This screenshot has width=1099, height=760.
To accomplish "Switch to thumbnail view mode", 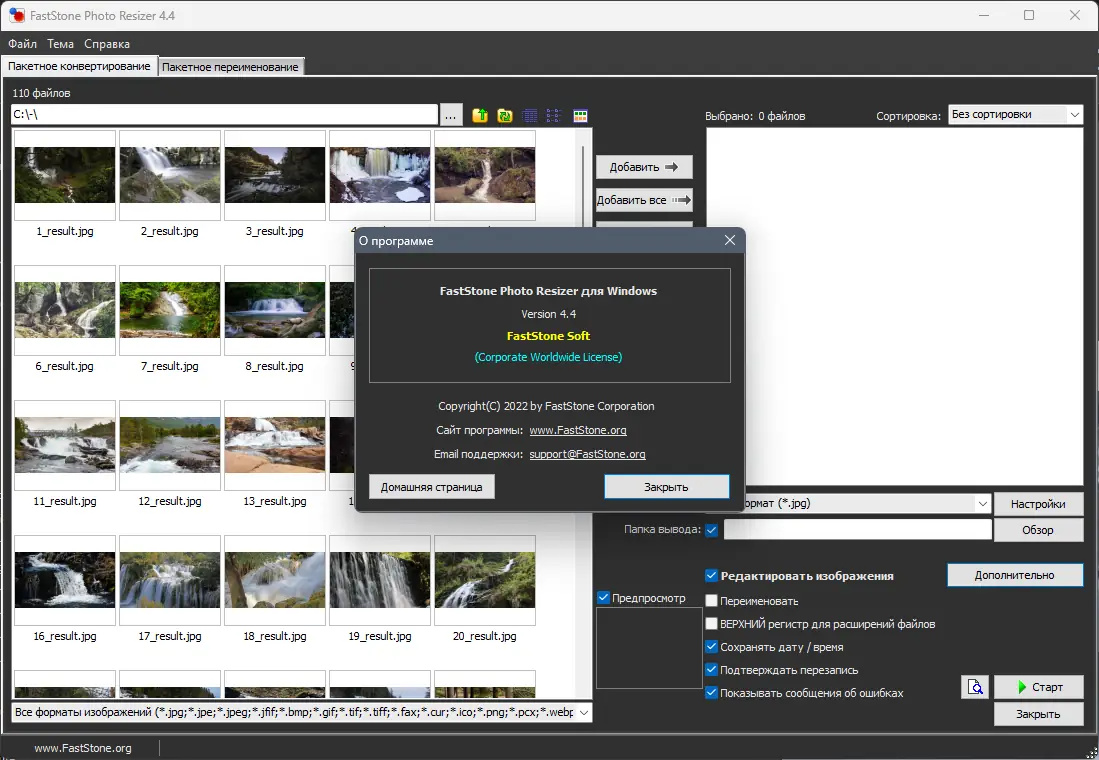I will click(x=580, y=115).
